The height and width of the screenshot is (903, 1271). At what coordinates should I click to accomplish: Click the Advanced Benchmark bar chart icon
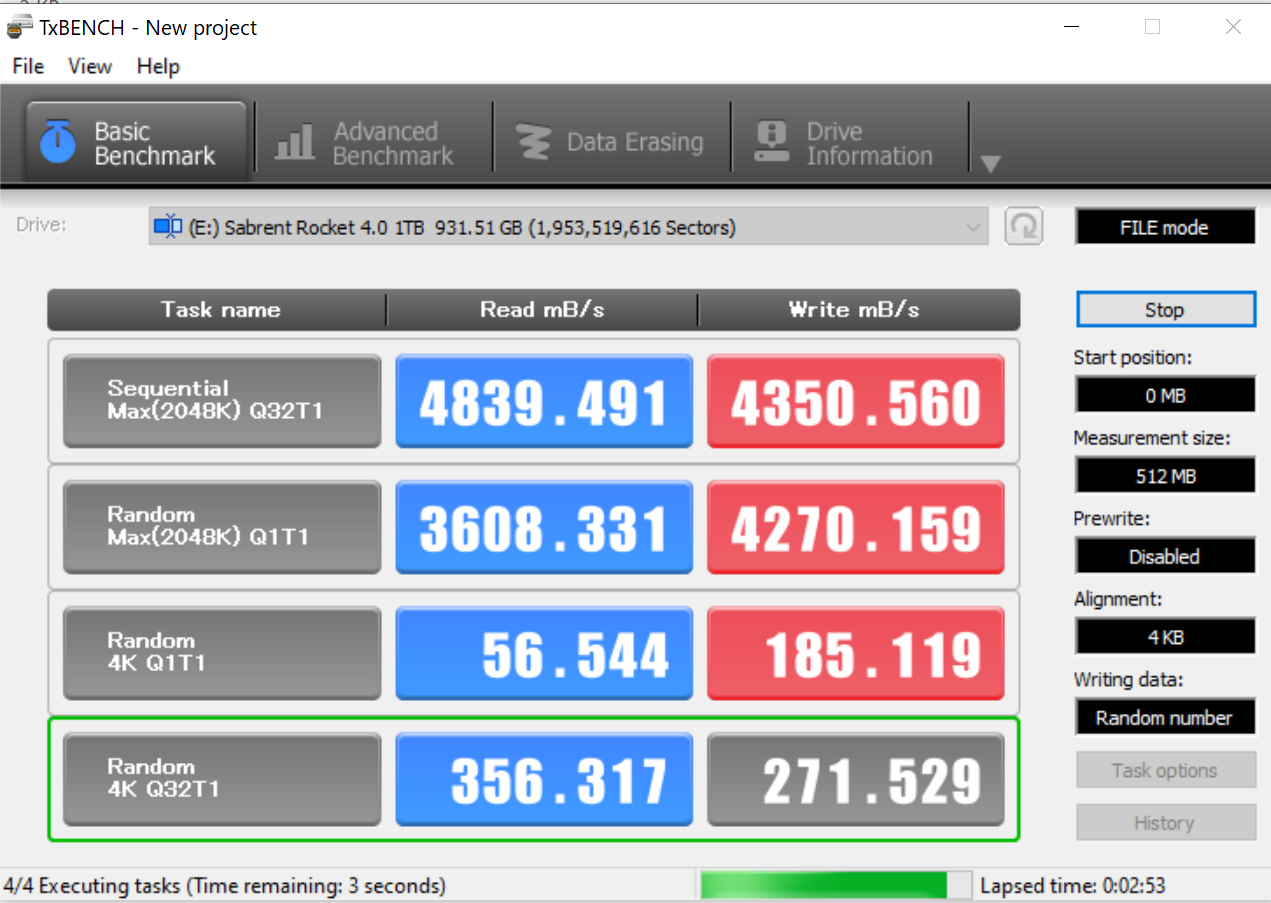coord(294,143)
